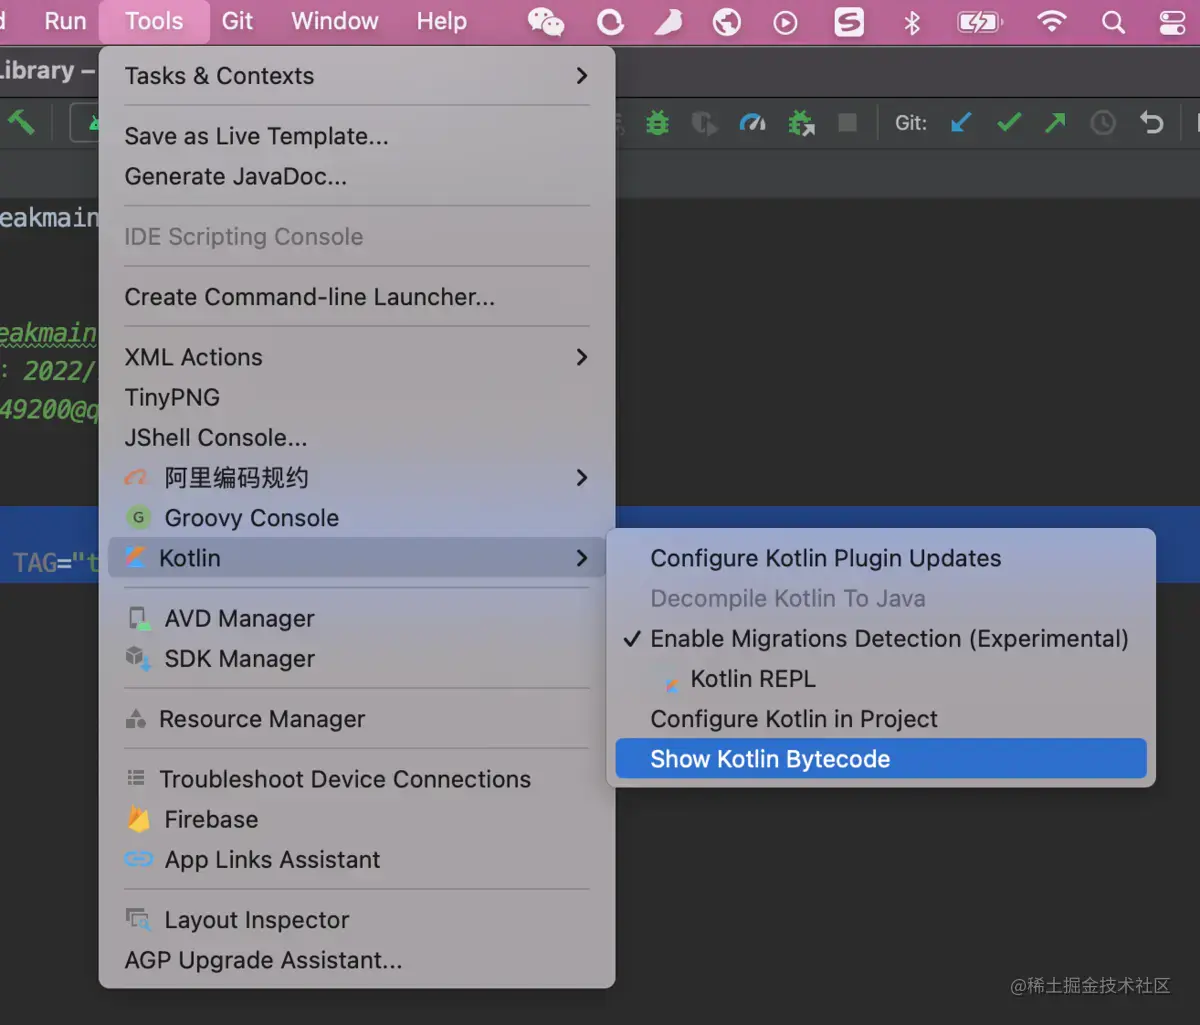1200x1025 pixels.
Task: Click the Git rollback undo arrow
Action: click(1151, 122)
